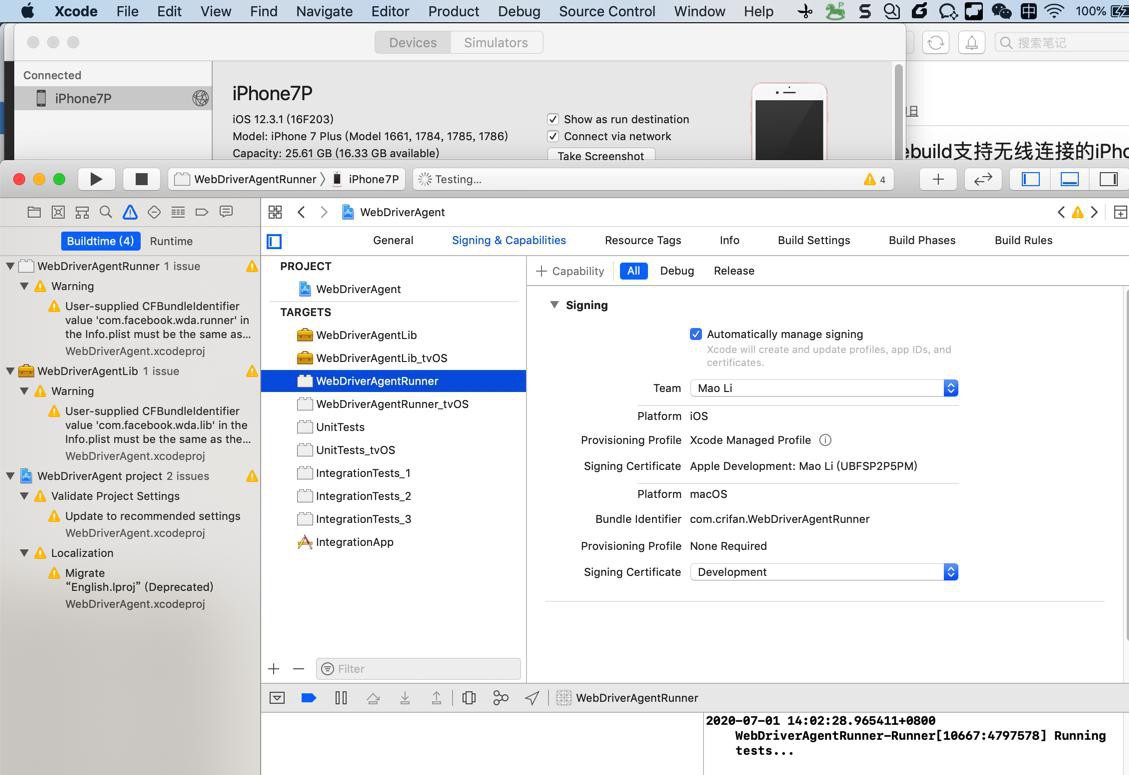
Task: Open the Team dropdown showing Mao Li
Action: pos(824,388)
